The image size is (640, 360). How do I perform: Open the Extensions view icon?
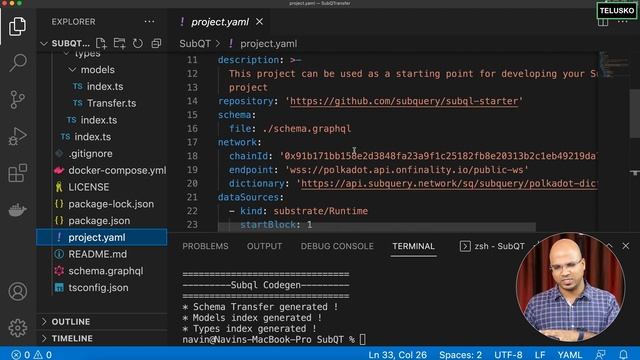18,173
